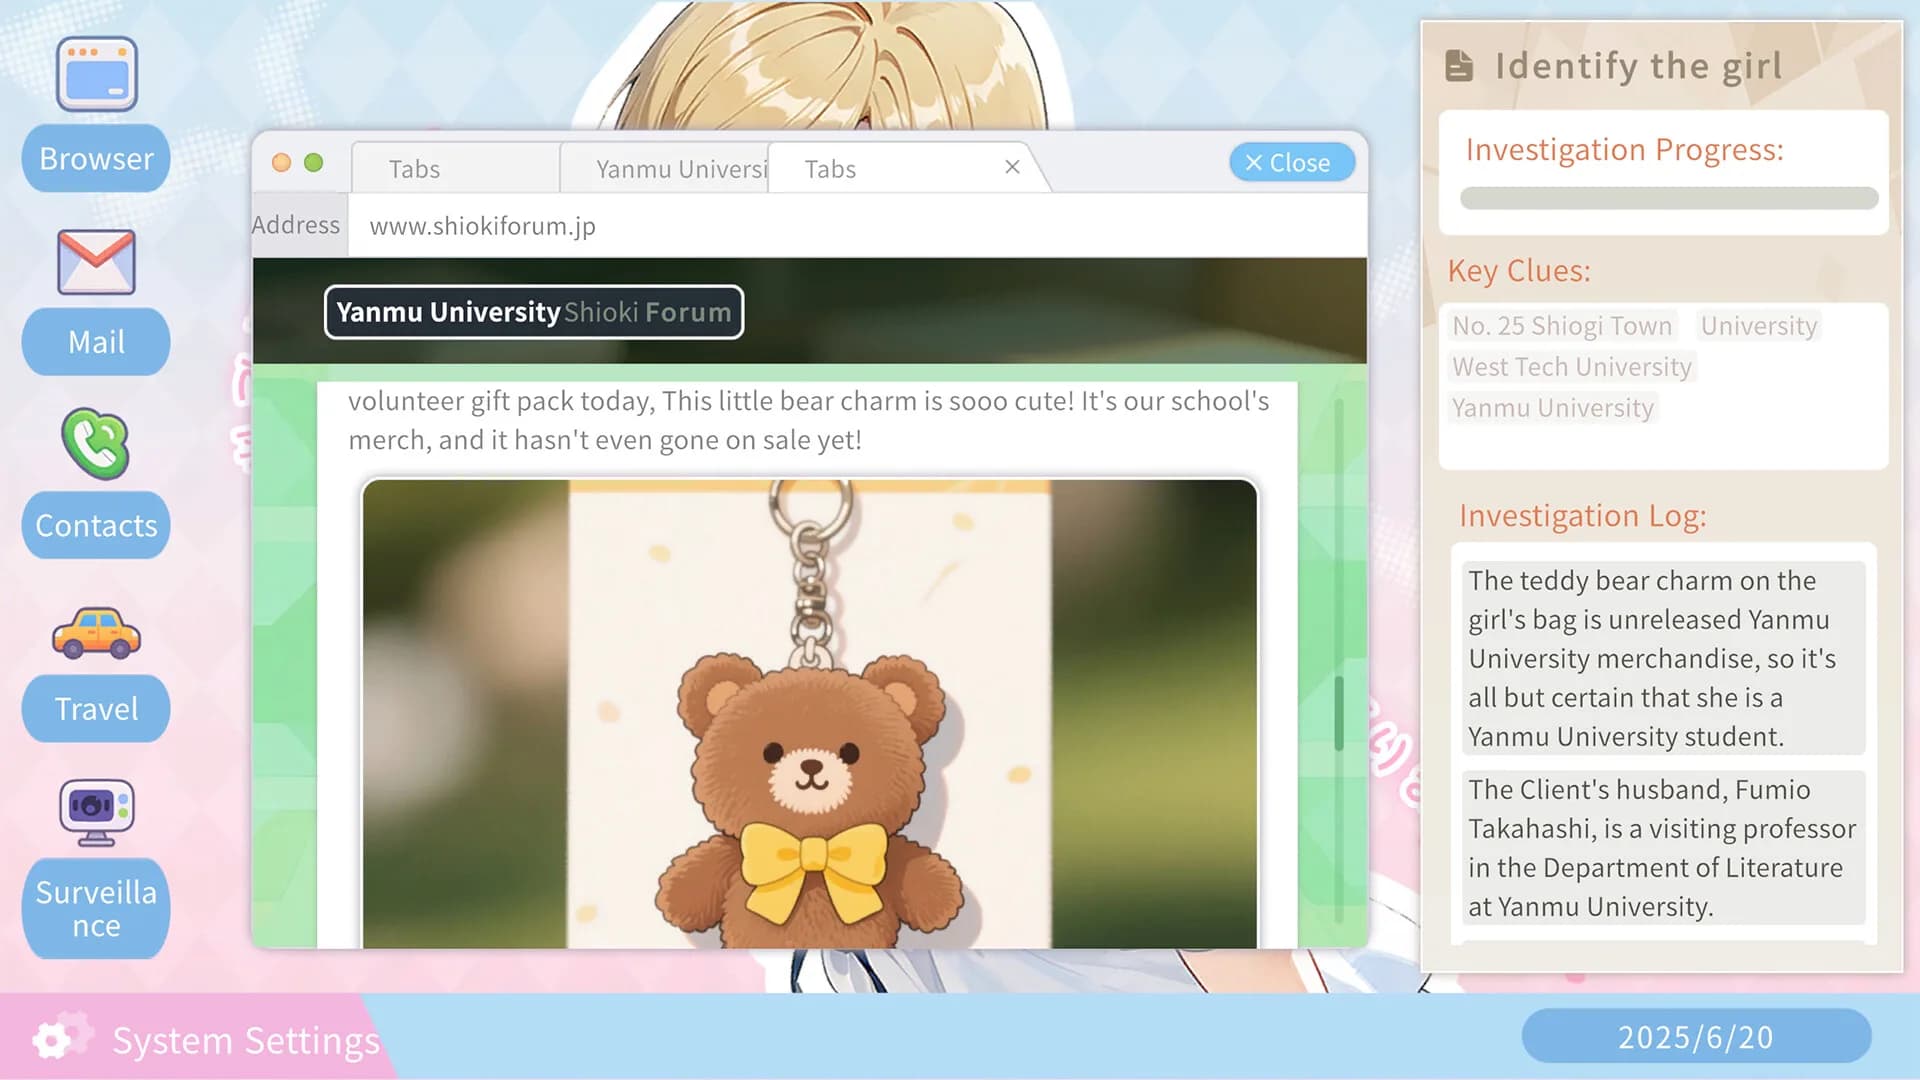Click the Address label
Viewport: 1920px width, 1080px height.
point(296,225)
